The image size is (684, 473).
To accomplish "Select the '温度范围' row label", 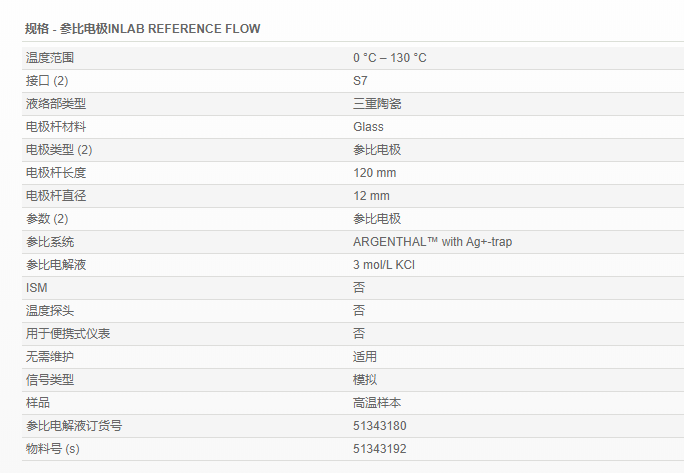I will 50,58.
